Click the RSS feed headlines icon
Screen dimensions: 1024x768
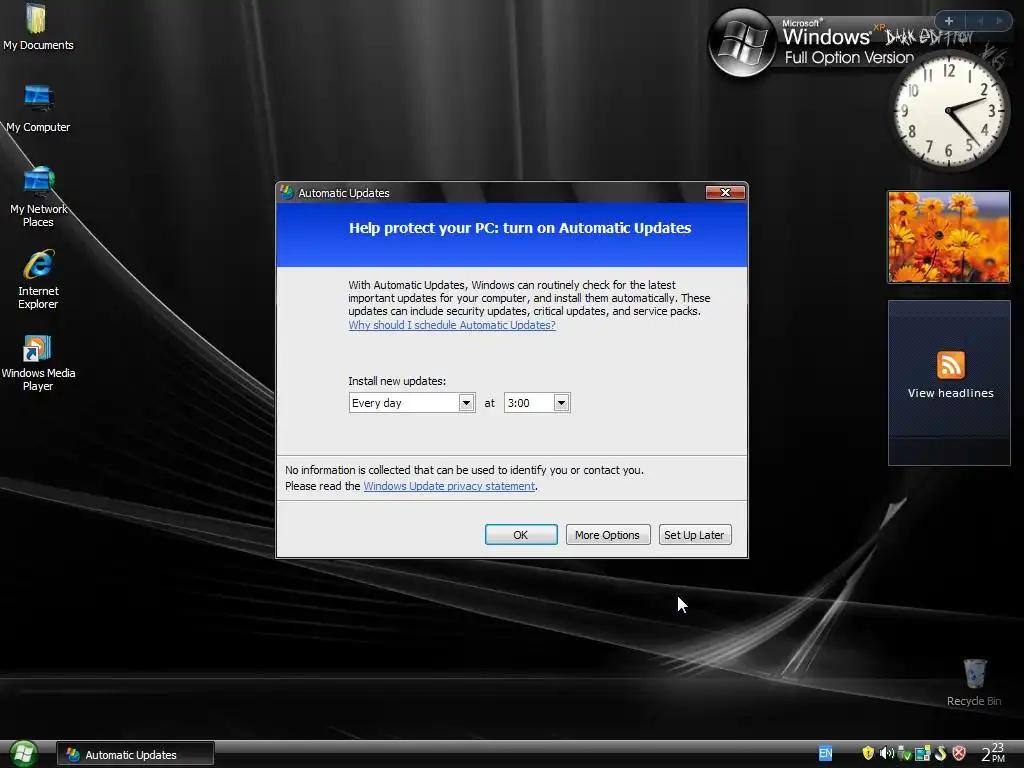coord(950,365)
